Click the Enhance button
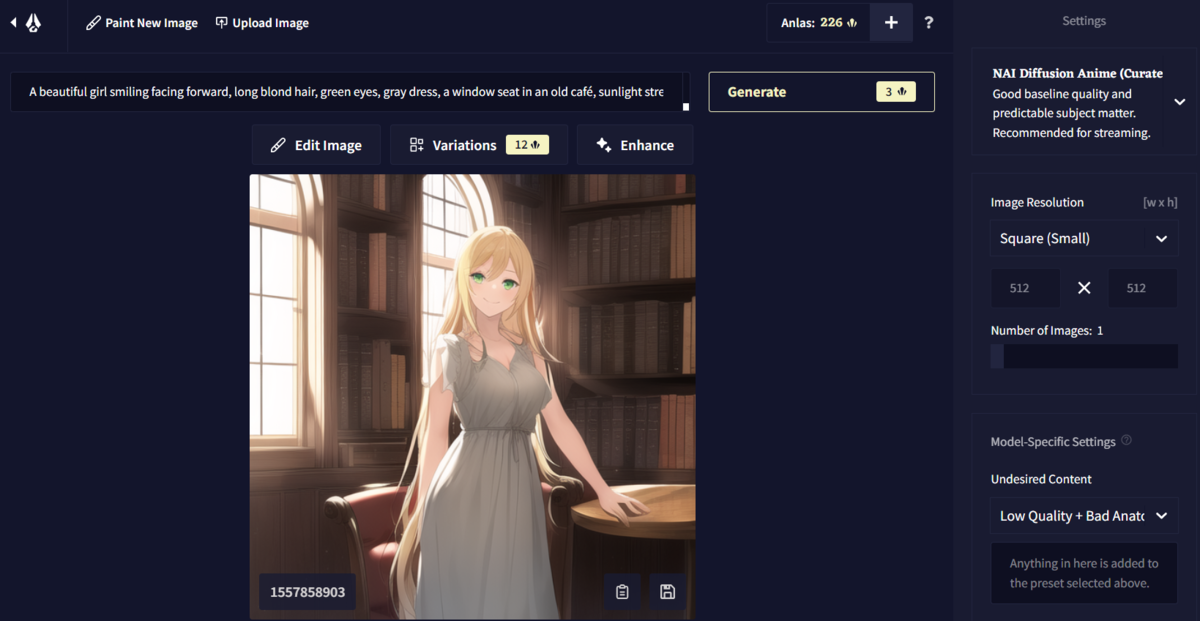 (635, 145)
